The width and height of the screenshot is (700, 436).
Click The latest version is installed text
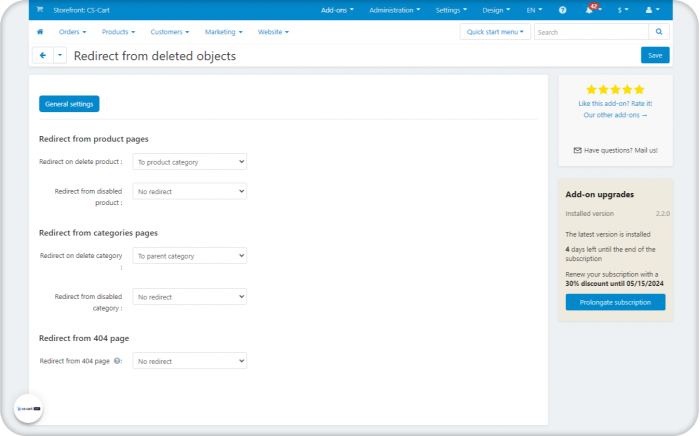608,234
